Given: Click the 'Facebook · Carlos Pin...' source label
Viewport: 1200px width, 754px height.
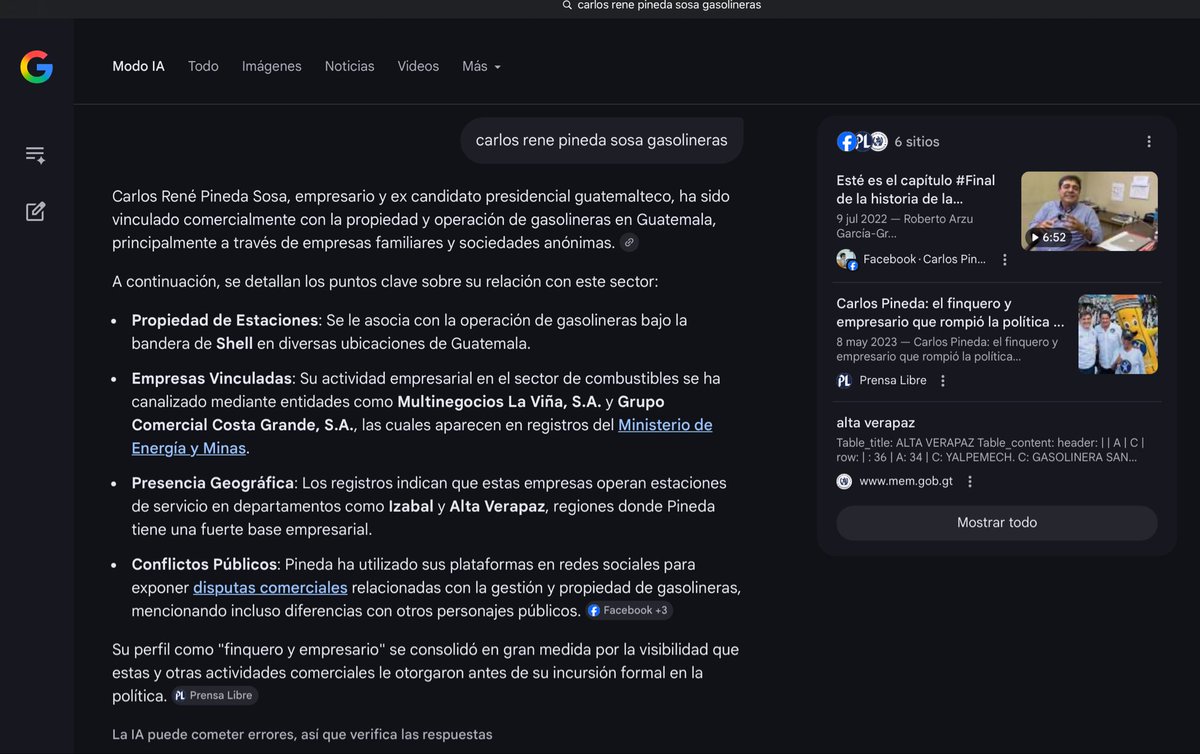Looking at the screenshot, I should point(924,260).
